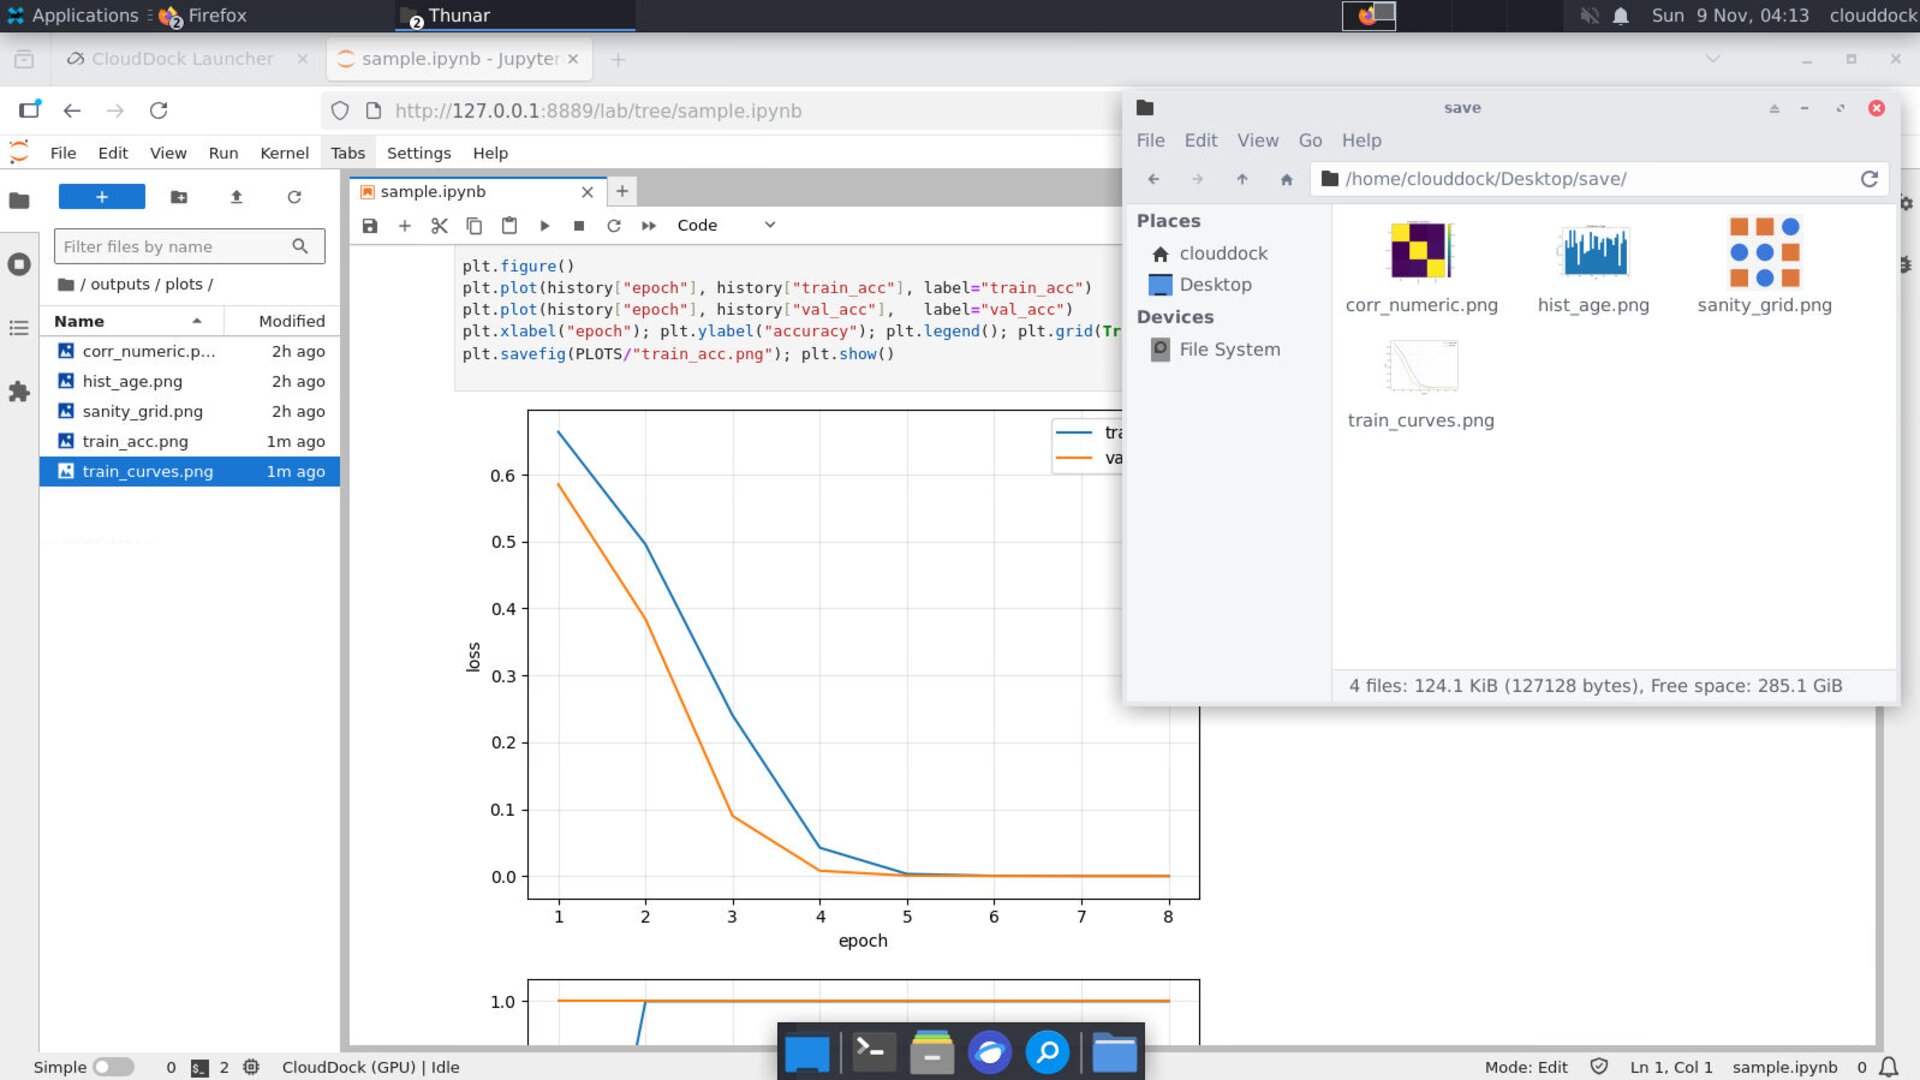Open the cell type dropdown showing Code
The height and width of the screenshot is (1080, 1920).
coord(727,225)
